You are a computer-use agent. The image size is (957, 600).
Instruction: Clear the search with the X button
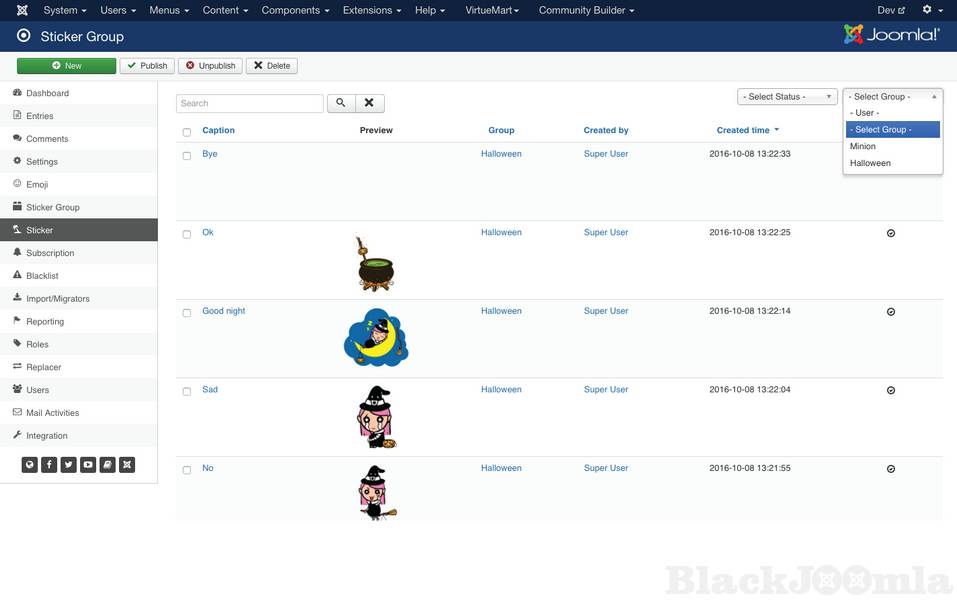click(369, 103)
